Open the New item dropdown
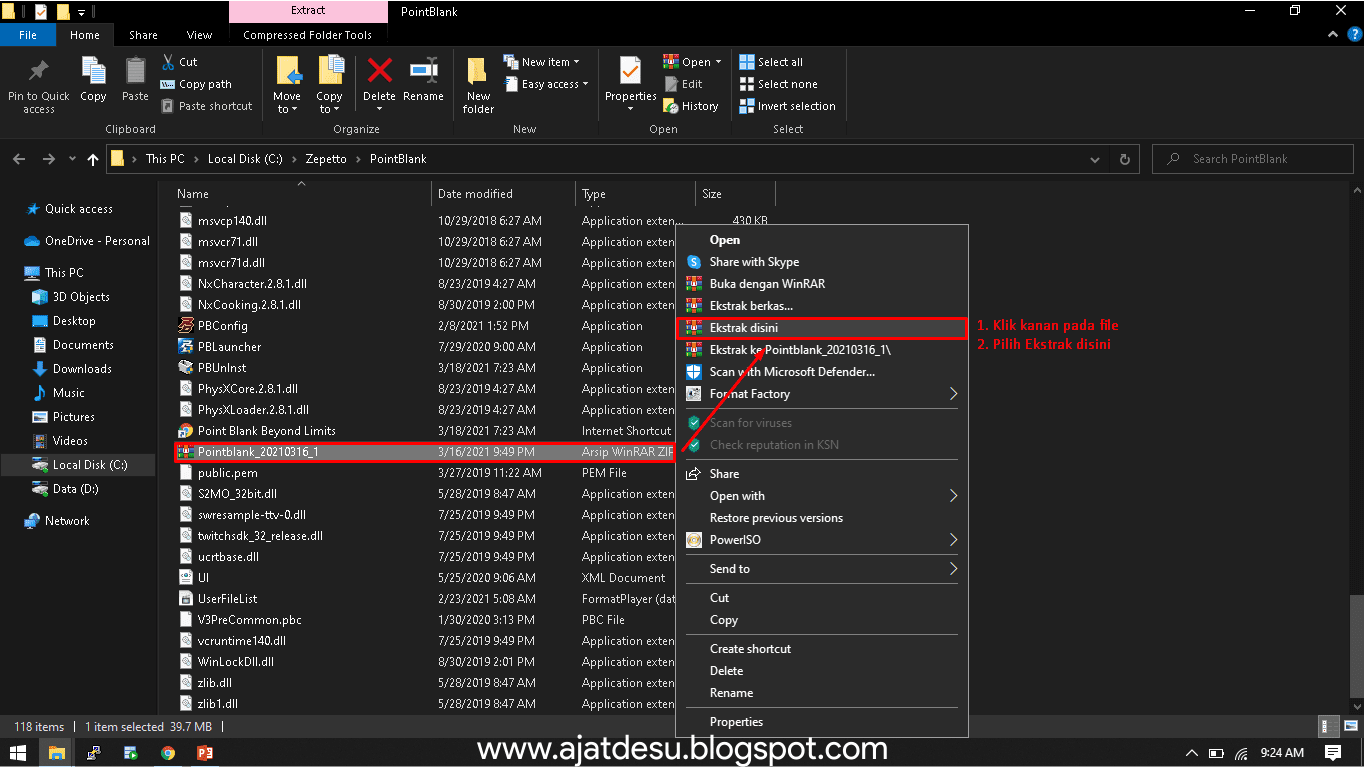 point(541,62)
